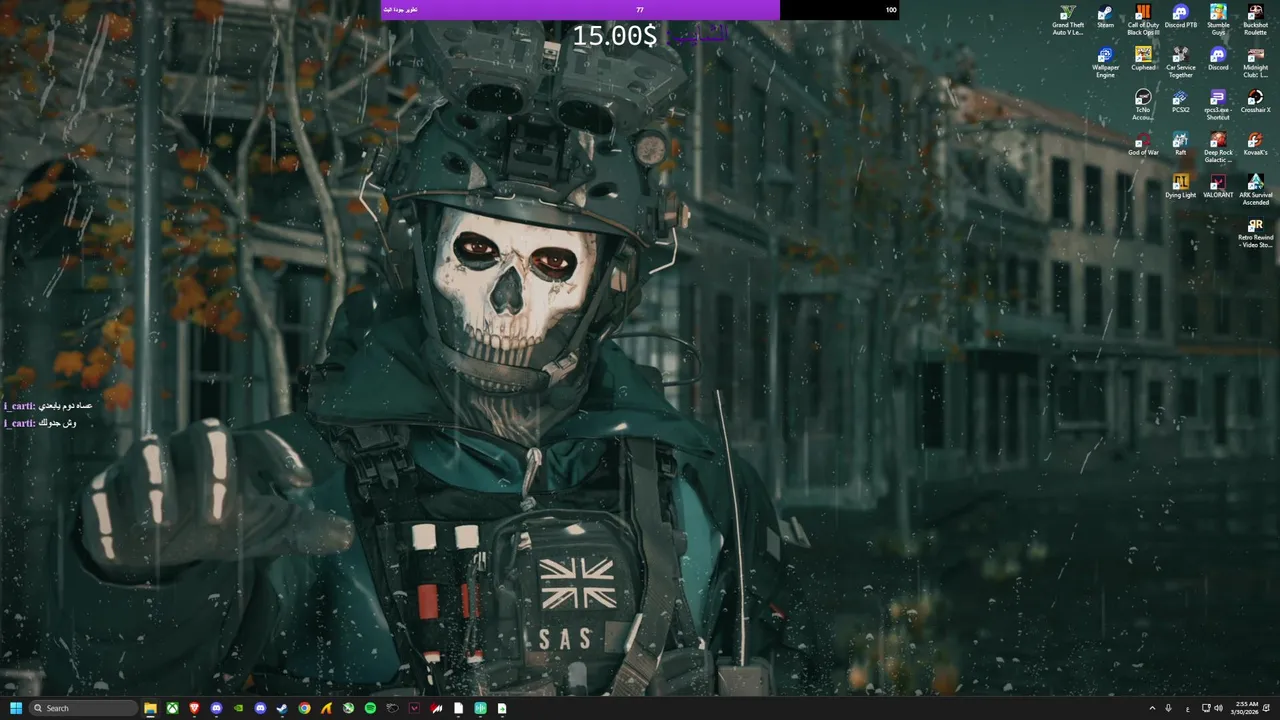Select the God of War desktop icon

coord(1143,144)
